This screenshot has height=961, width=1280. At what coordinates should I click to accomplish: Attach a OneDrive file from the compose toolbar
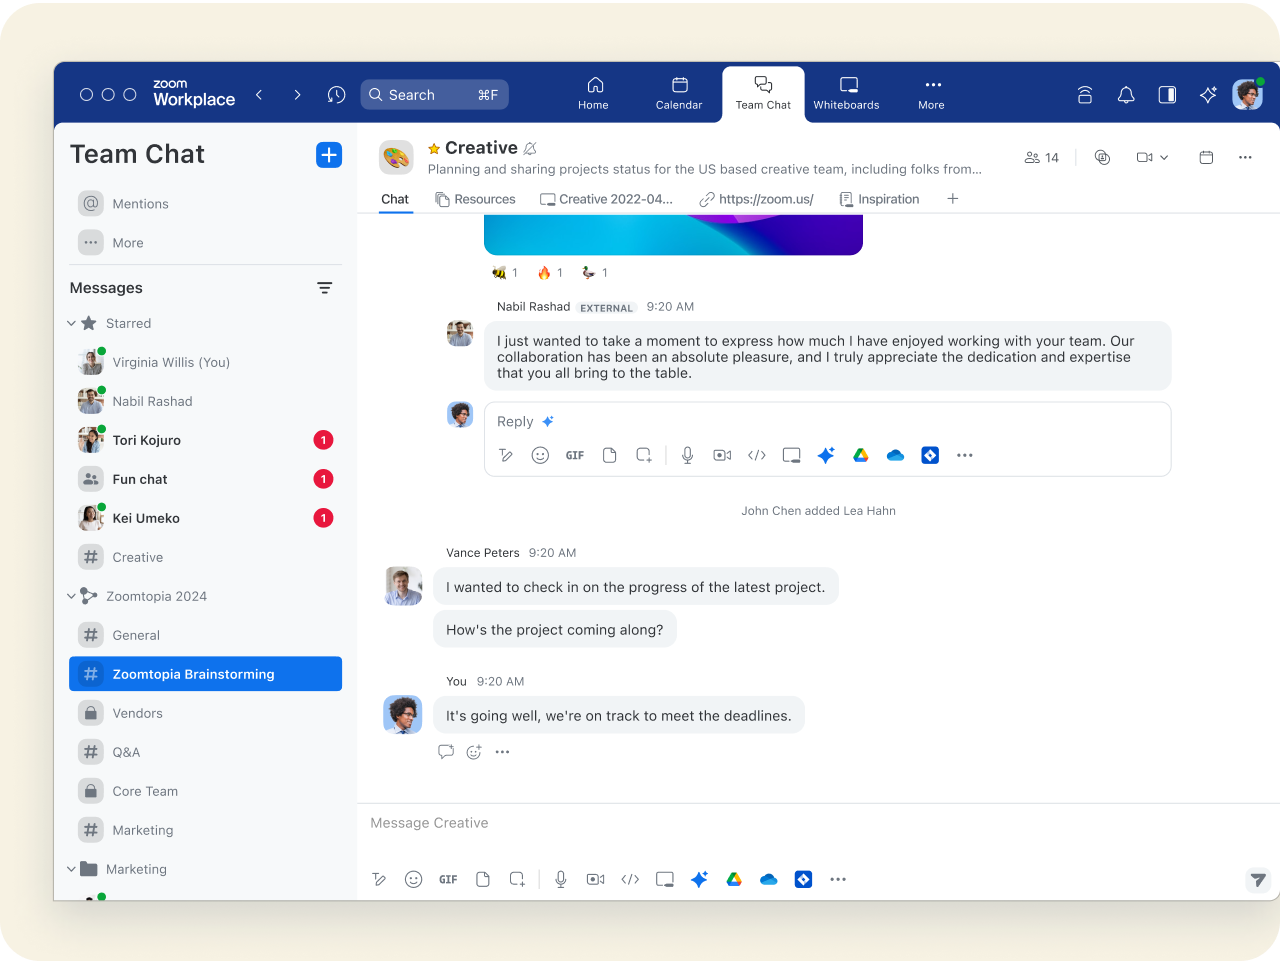[x=769, y=879]
